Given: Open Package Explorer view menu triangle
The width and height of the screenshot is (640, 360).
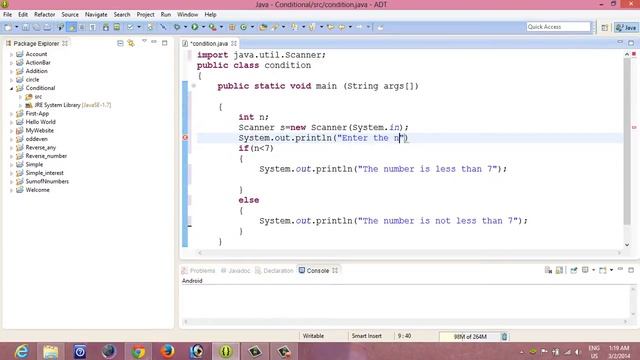Looking at the screenshot, I should (144, 42).
